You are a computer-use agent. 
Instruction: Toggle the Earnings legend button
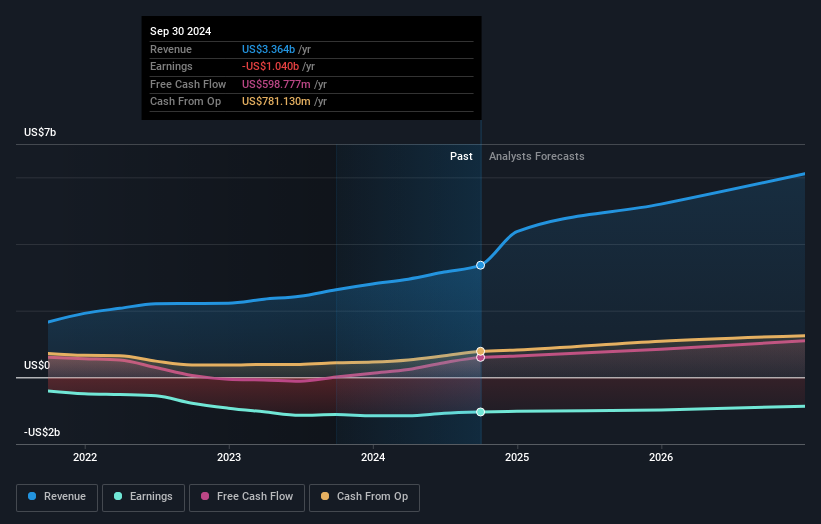click(143, 497)
